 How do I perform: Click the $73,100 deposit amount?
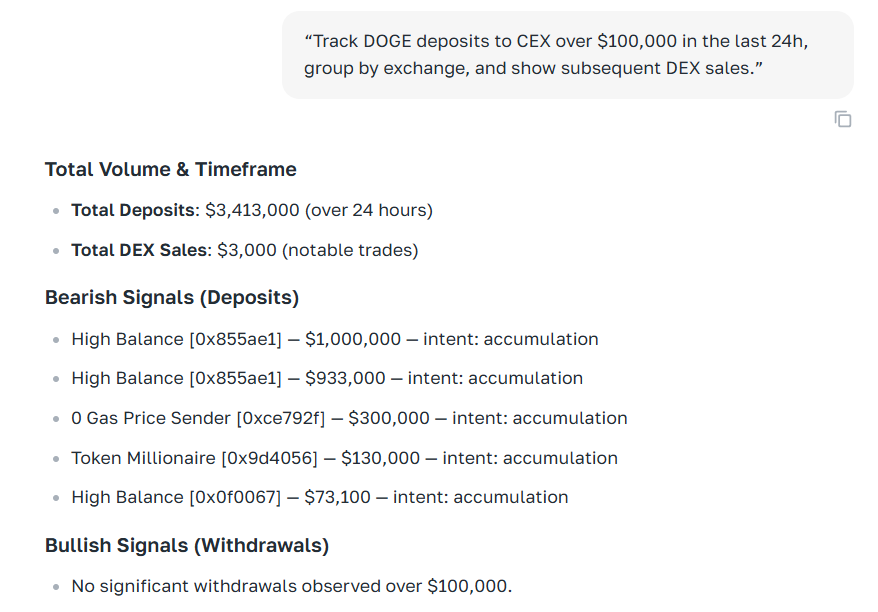click(340, 497)
